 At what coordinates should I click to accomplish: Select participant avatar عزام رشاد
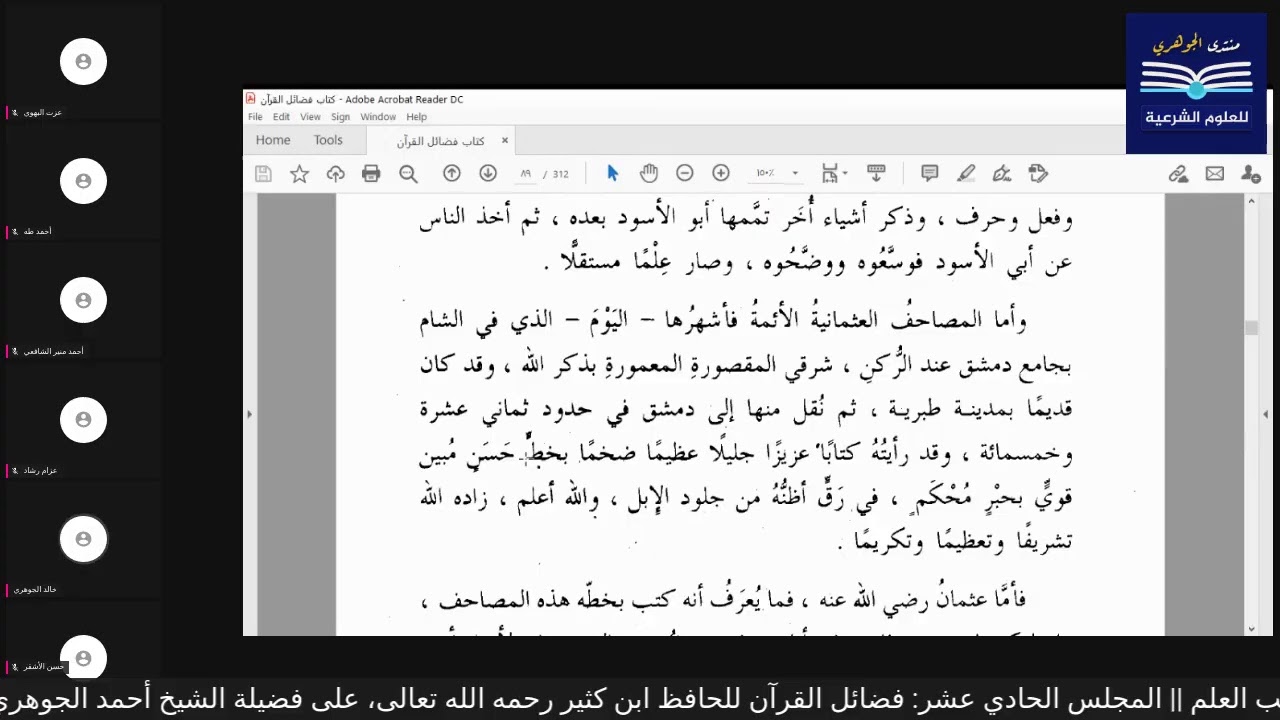tap(83, 419)
